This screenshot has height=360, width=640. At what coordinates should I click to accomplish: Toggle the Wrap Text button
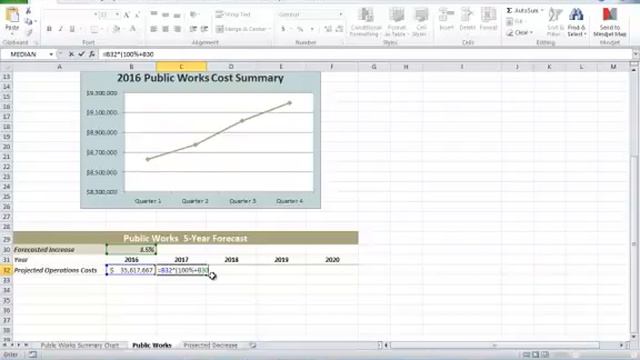[233, 15]
